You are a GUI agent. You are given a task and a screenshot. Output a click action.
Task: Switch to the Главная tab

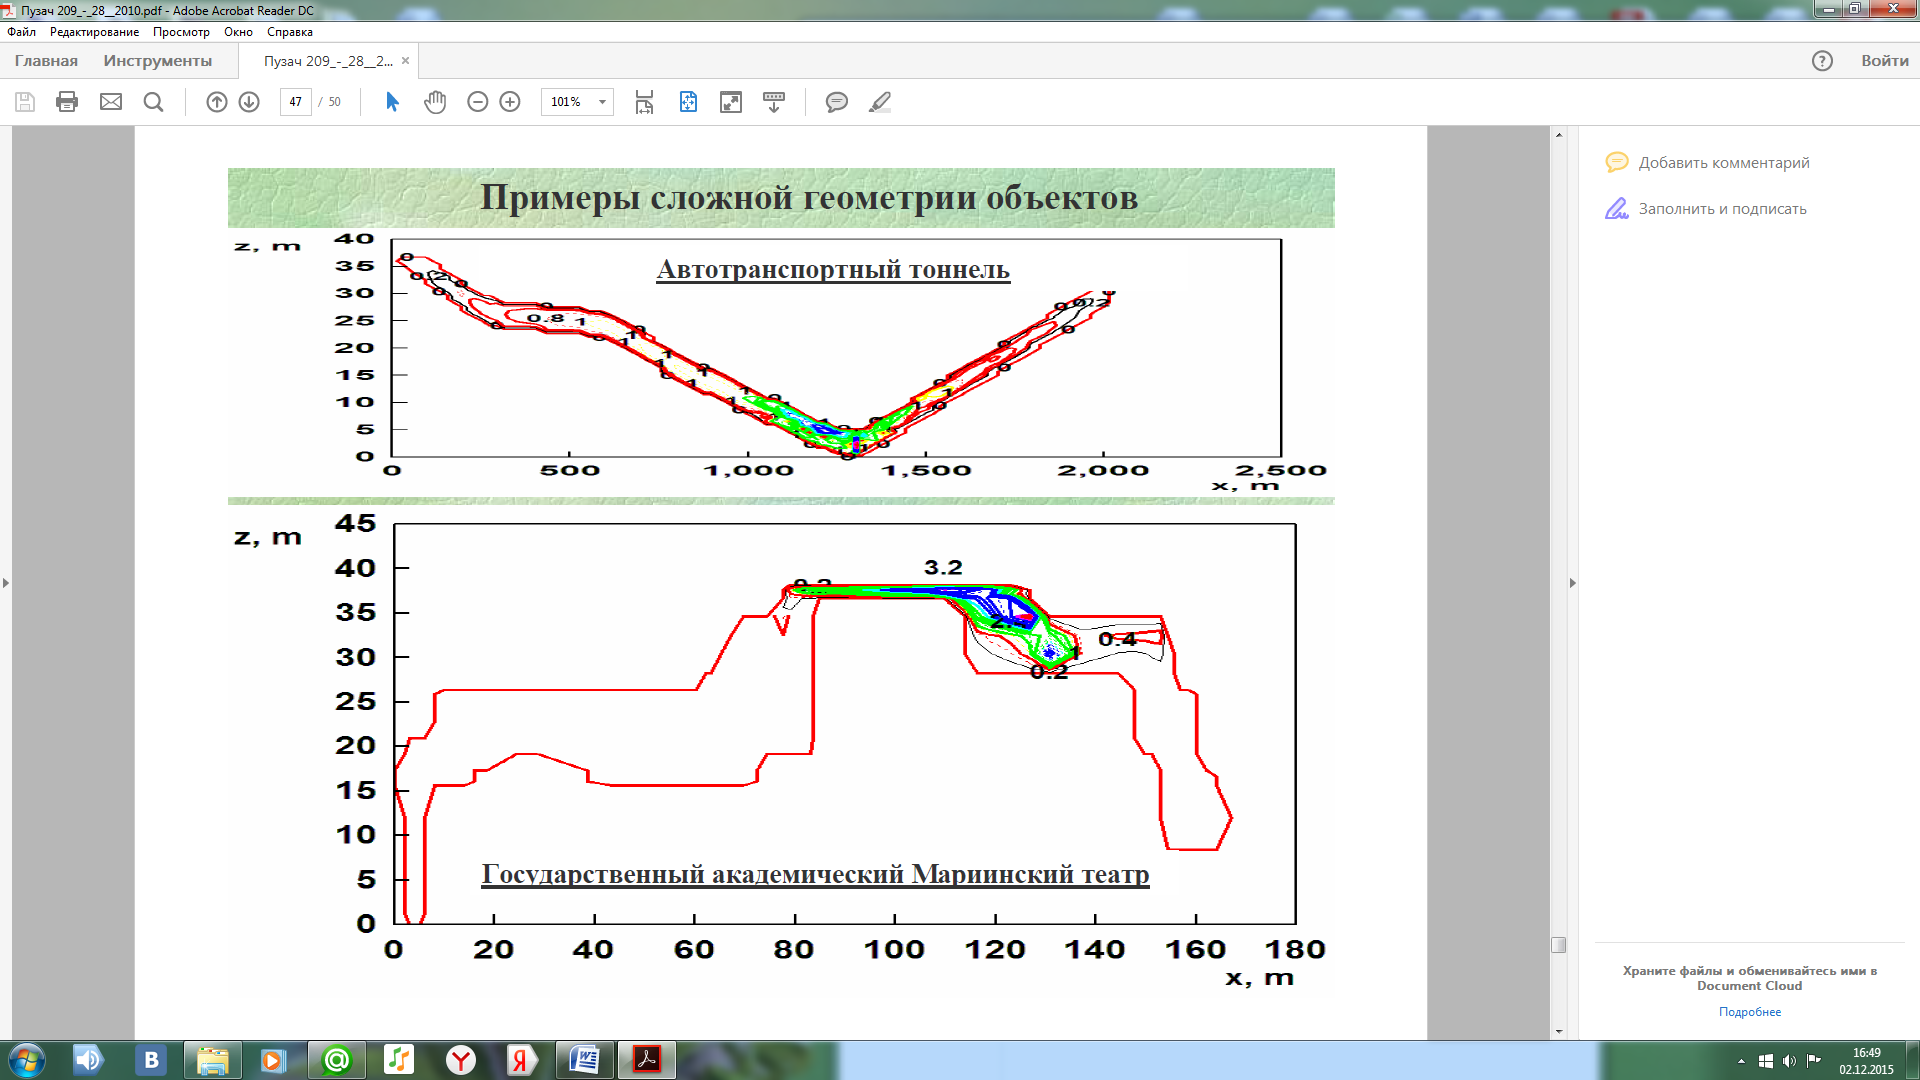tap(46, 61)
